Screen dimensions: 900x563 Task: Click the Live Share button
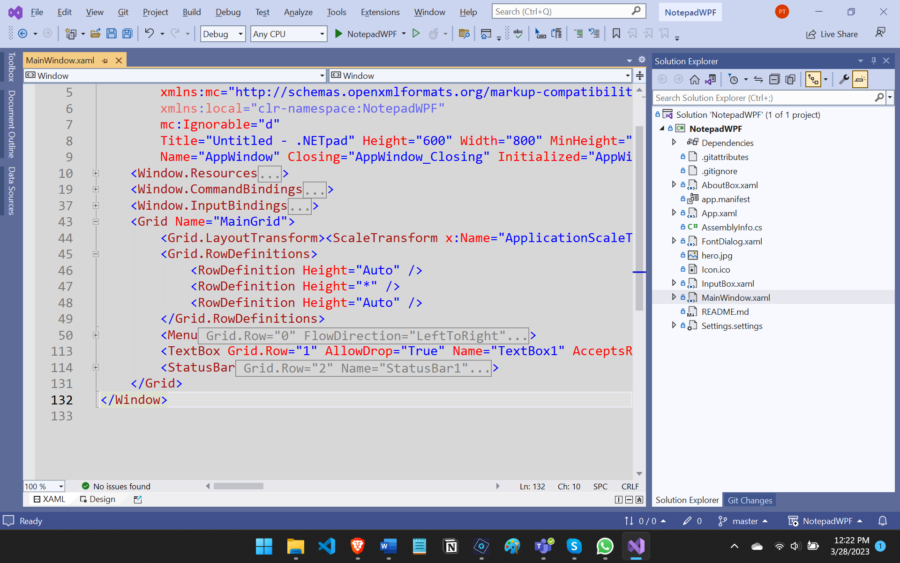pyautogui.click(x=832, y=33)
